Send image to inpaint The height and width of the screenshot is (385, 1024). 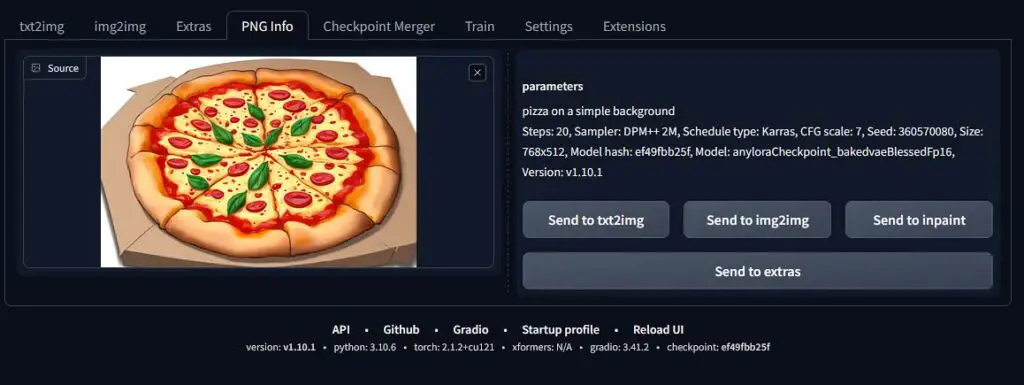[x=919, y=220]
